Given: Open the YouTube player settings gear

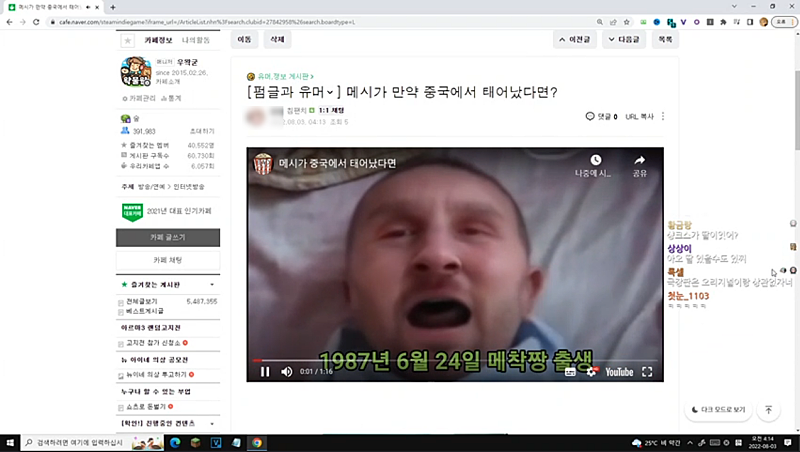Looking at the screenshot, I should click(x=591, y=372).
